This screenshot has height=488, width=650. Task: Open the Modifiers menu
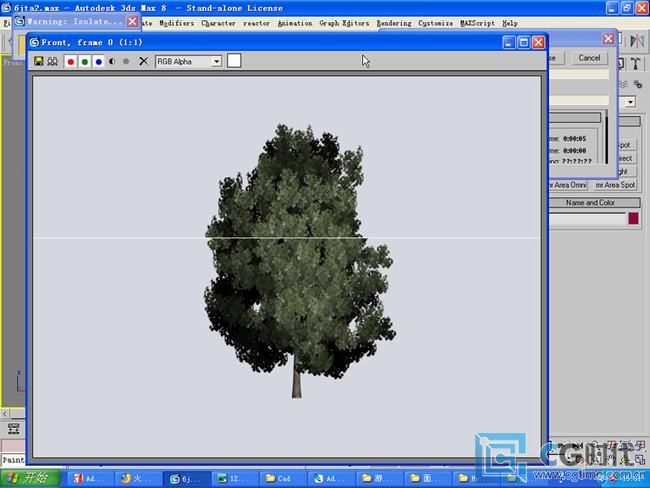click(177, 23)
